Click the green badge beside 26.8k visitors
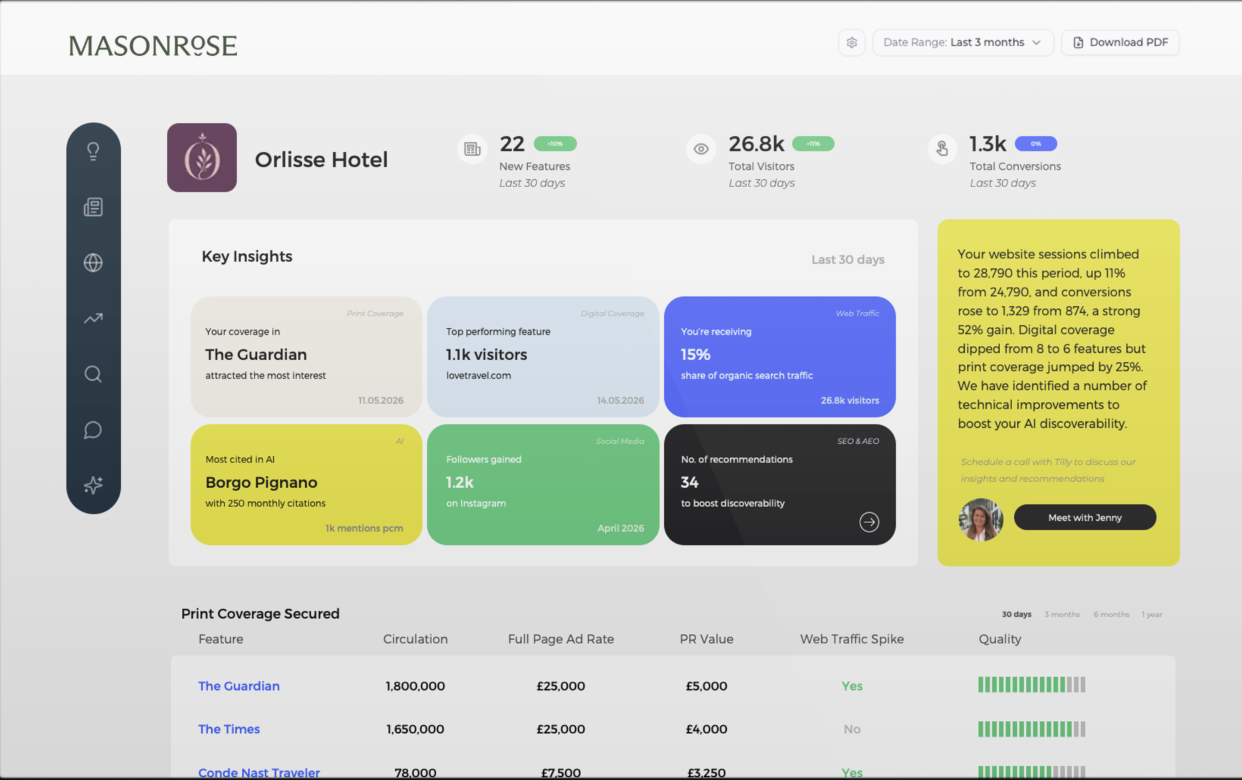1242x780 pixels. pyautogui.click(x=813, y=144)
